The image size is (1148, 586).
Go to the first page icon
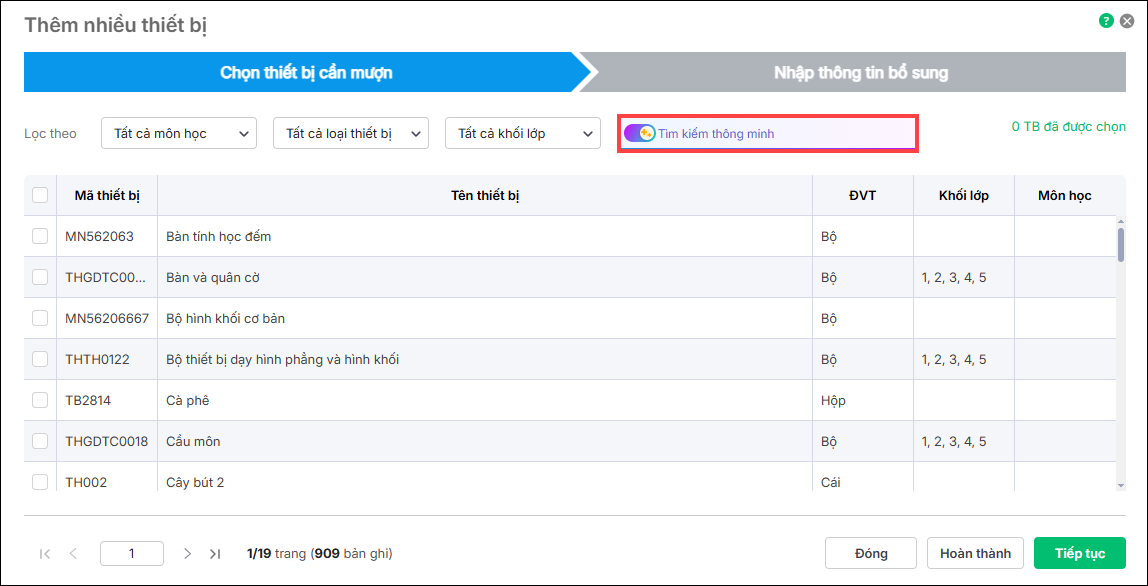point(45,553)
